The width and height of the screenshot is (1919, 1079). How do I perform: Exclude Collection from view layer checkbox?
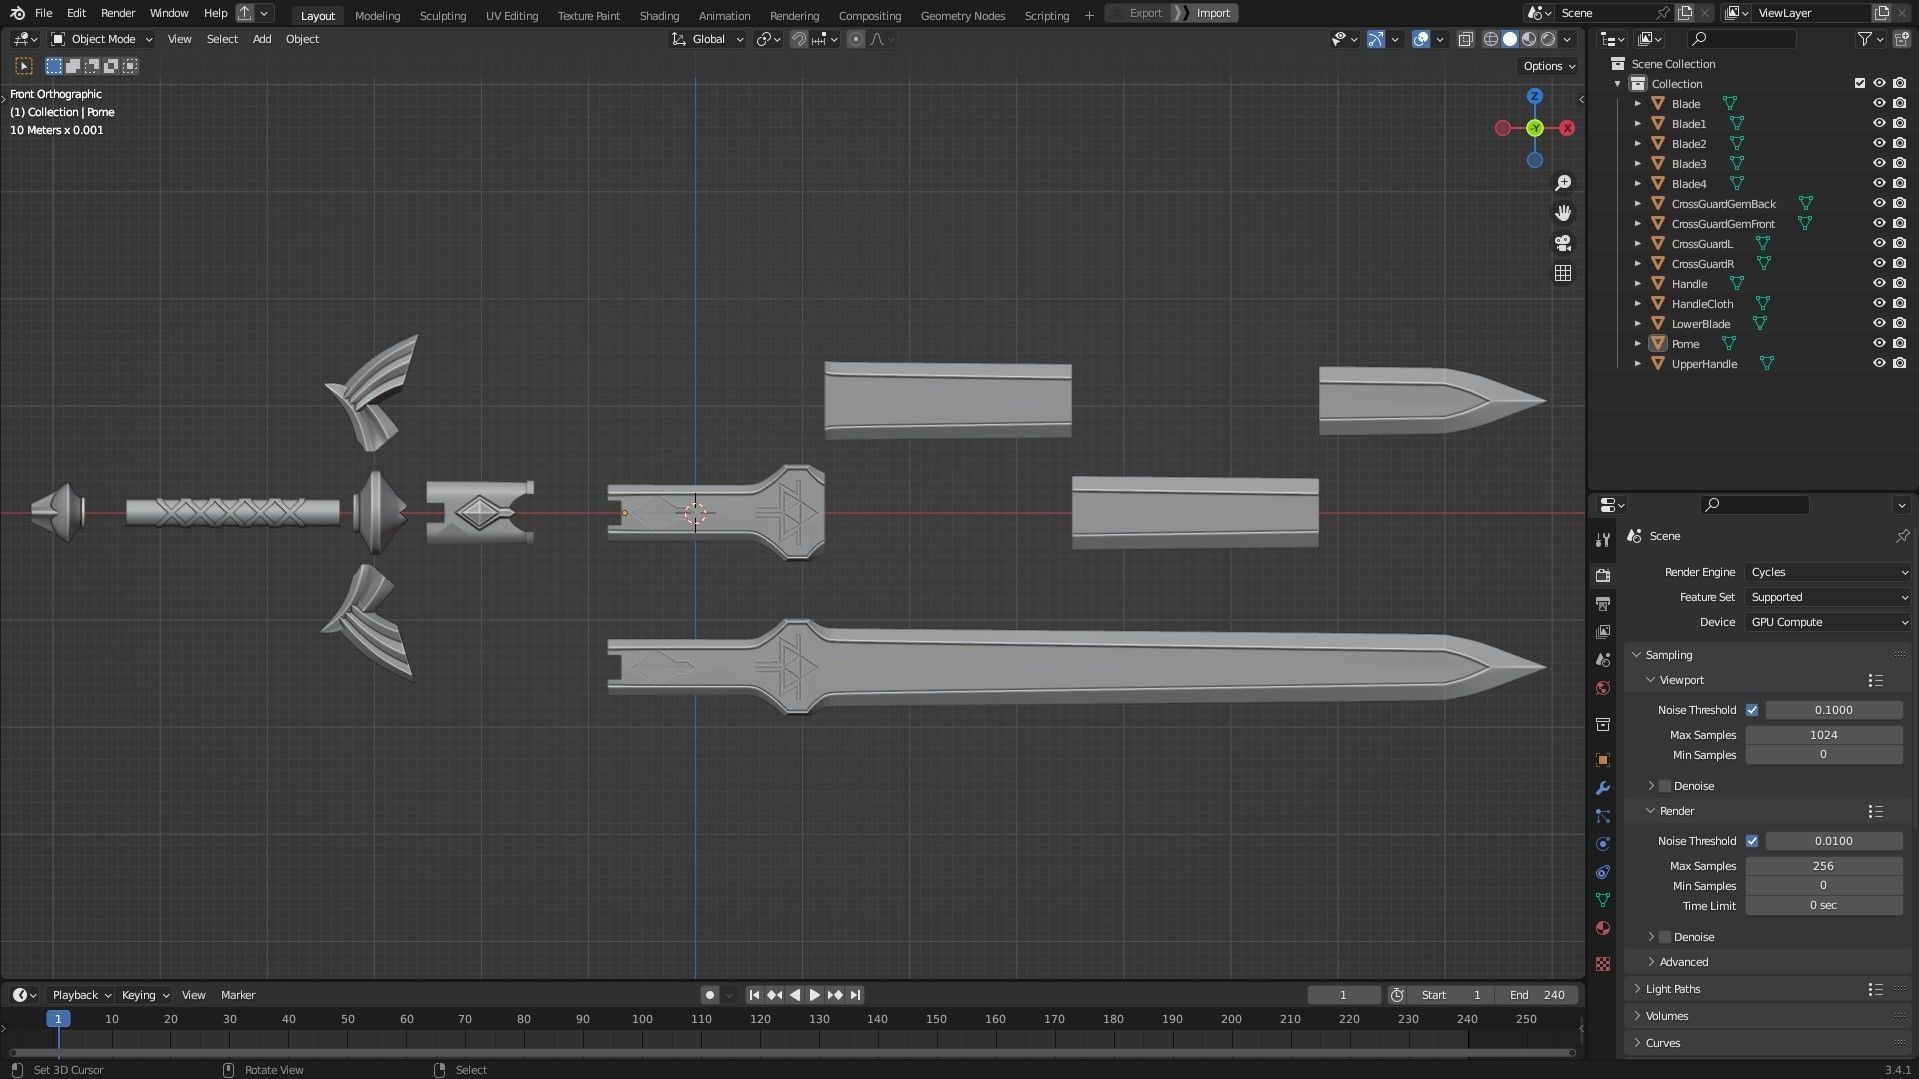(1860, 83)
